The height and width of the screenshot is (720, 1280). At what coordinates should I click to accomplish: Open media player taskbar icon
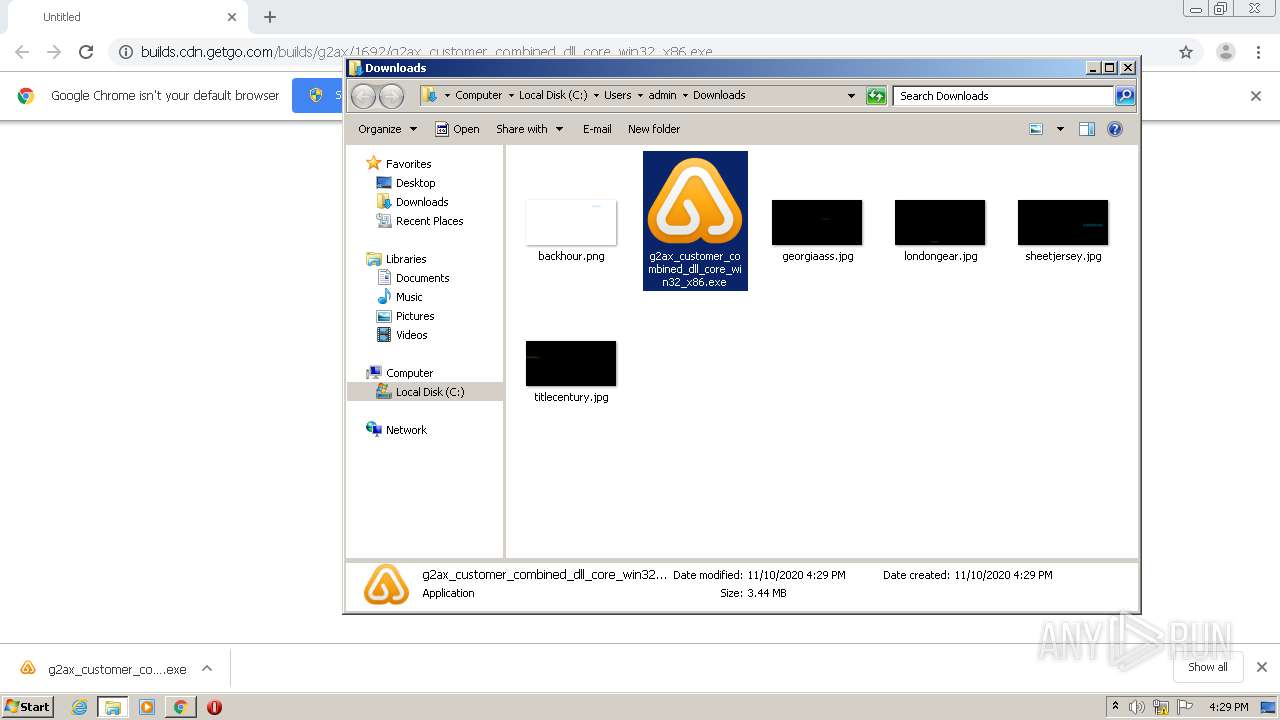tap(147, 707)
